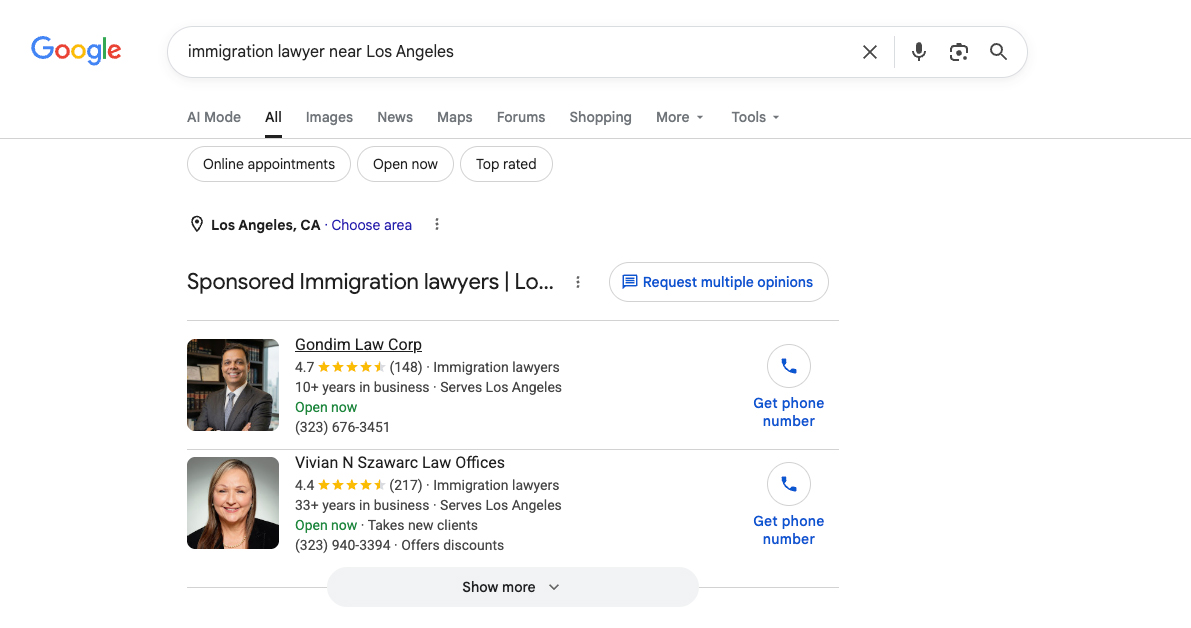This screenshot has height=628, width=1191.
Task: Click the Offers discounts text
Action: click(453, 545)
